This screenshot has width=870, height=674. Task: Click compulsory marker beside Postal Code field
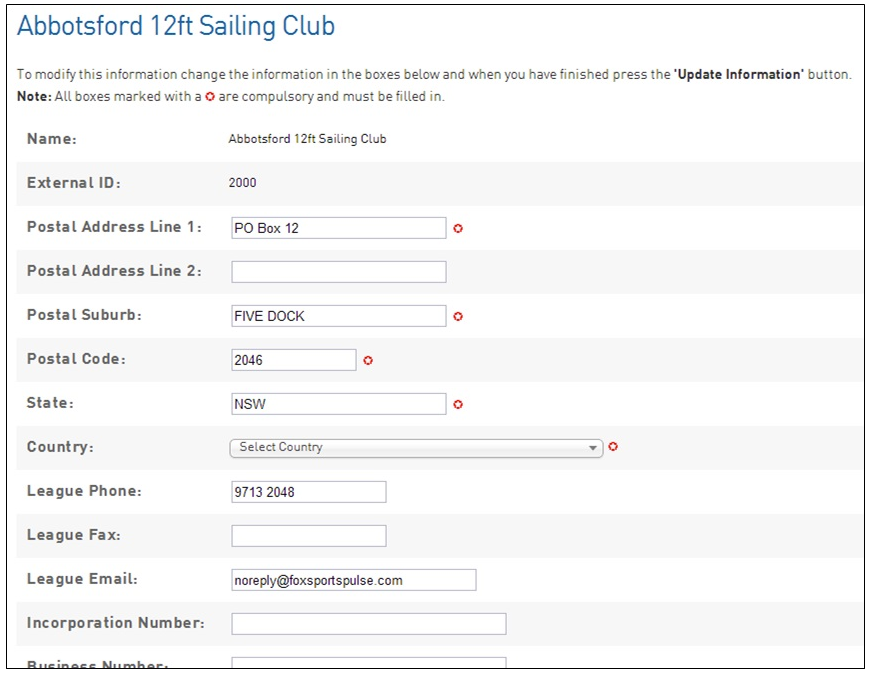click(x=368, y=361)
